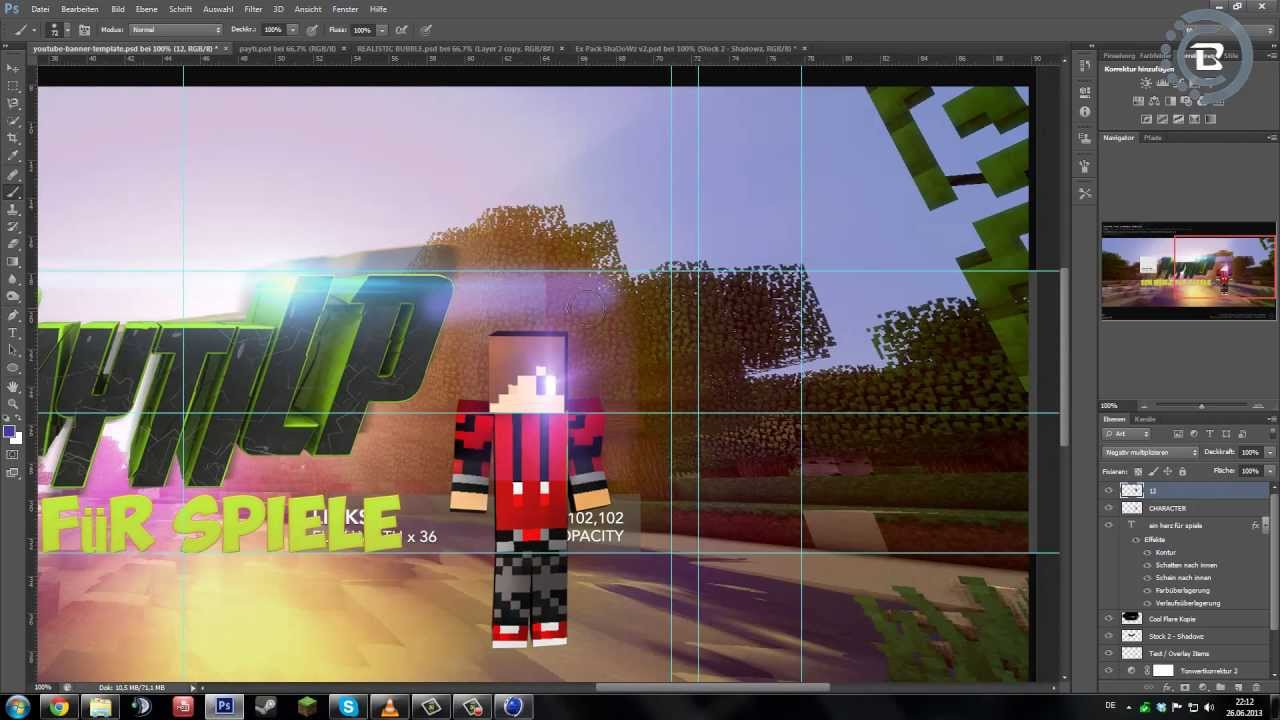Click the horizontal canvas scrollbar
This screenshot has height=720, width=1280.
click(712, 687)
